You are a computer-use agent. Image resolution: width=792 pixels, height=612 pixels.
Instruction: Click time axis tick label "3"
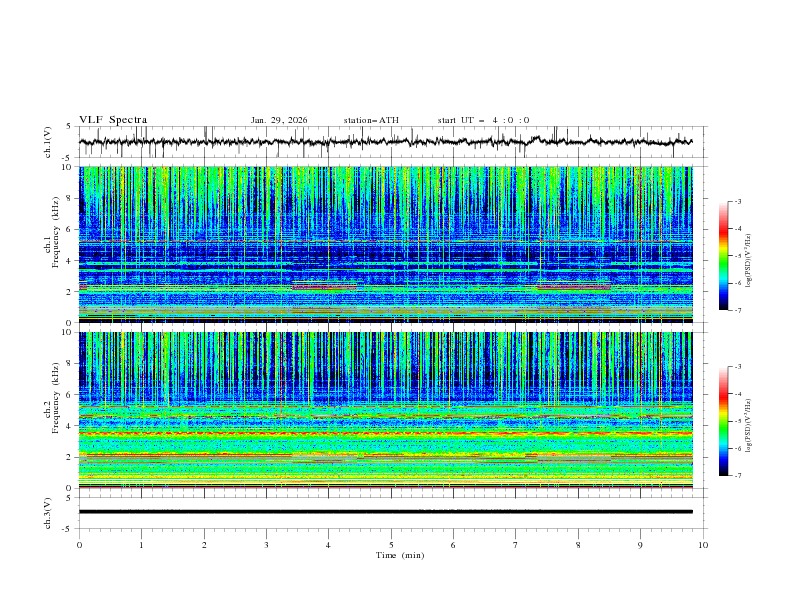(x=266, y=545)
